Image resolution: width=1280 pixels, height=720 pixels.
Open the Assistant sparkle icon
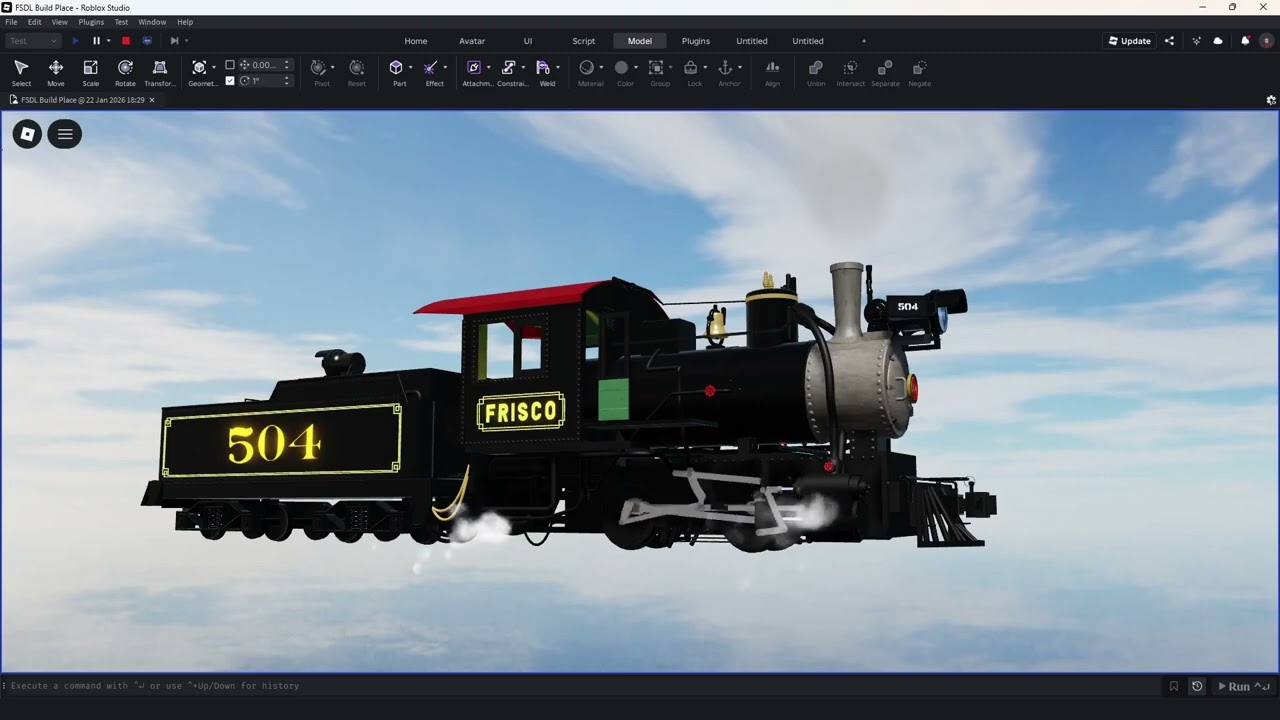click(1196, 41)
